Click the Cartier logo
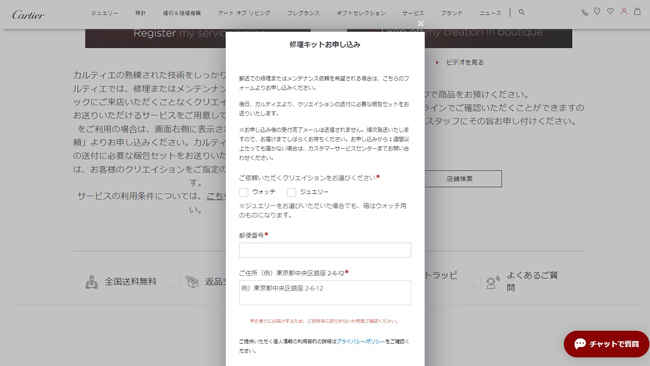 [x=28, y=15]
